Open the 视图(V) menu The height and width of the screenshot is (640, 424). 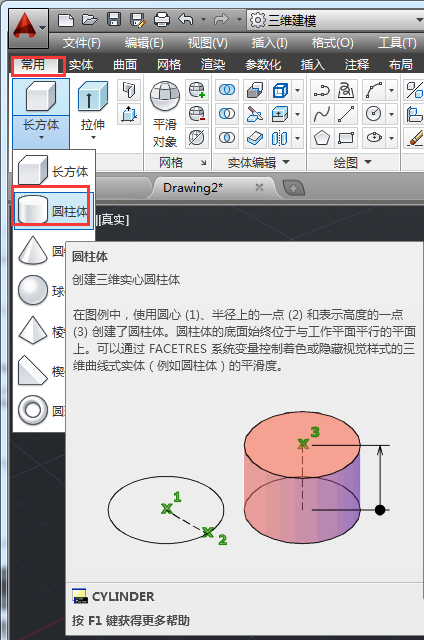point(207,42)
